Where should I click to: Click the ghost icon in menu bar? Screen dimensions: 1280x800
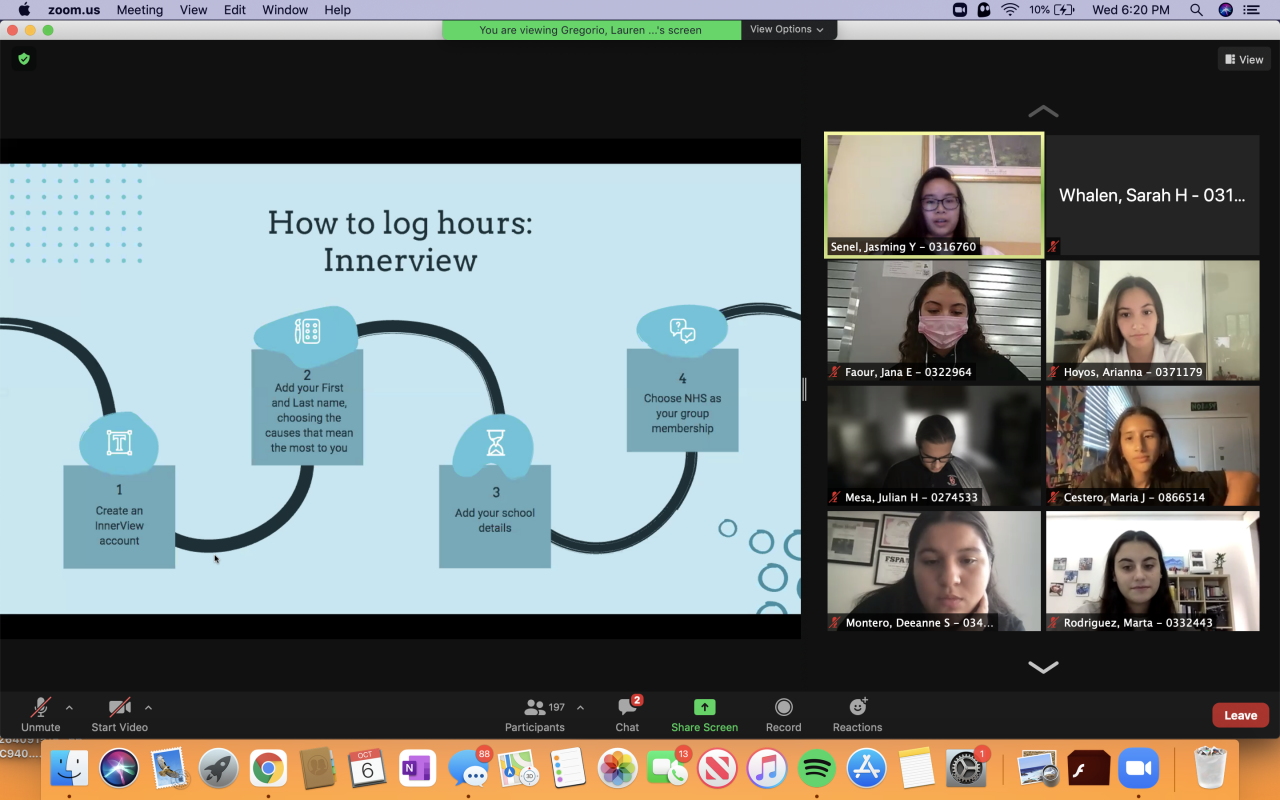984,10
